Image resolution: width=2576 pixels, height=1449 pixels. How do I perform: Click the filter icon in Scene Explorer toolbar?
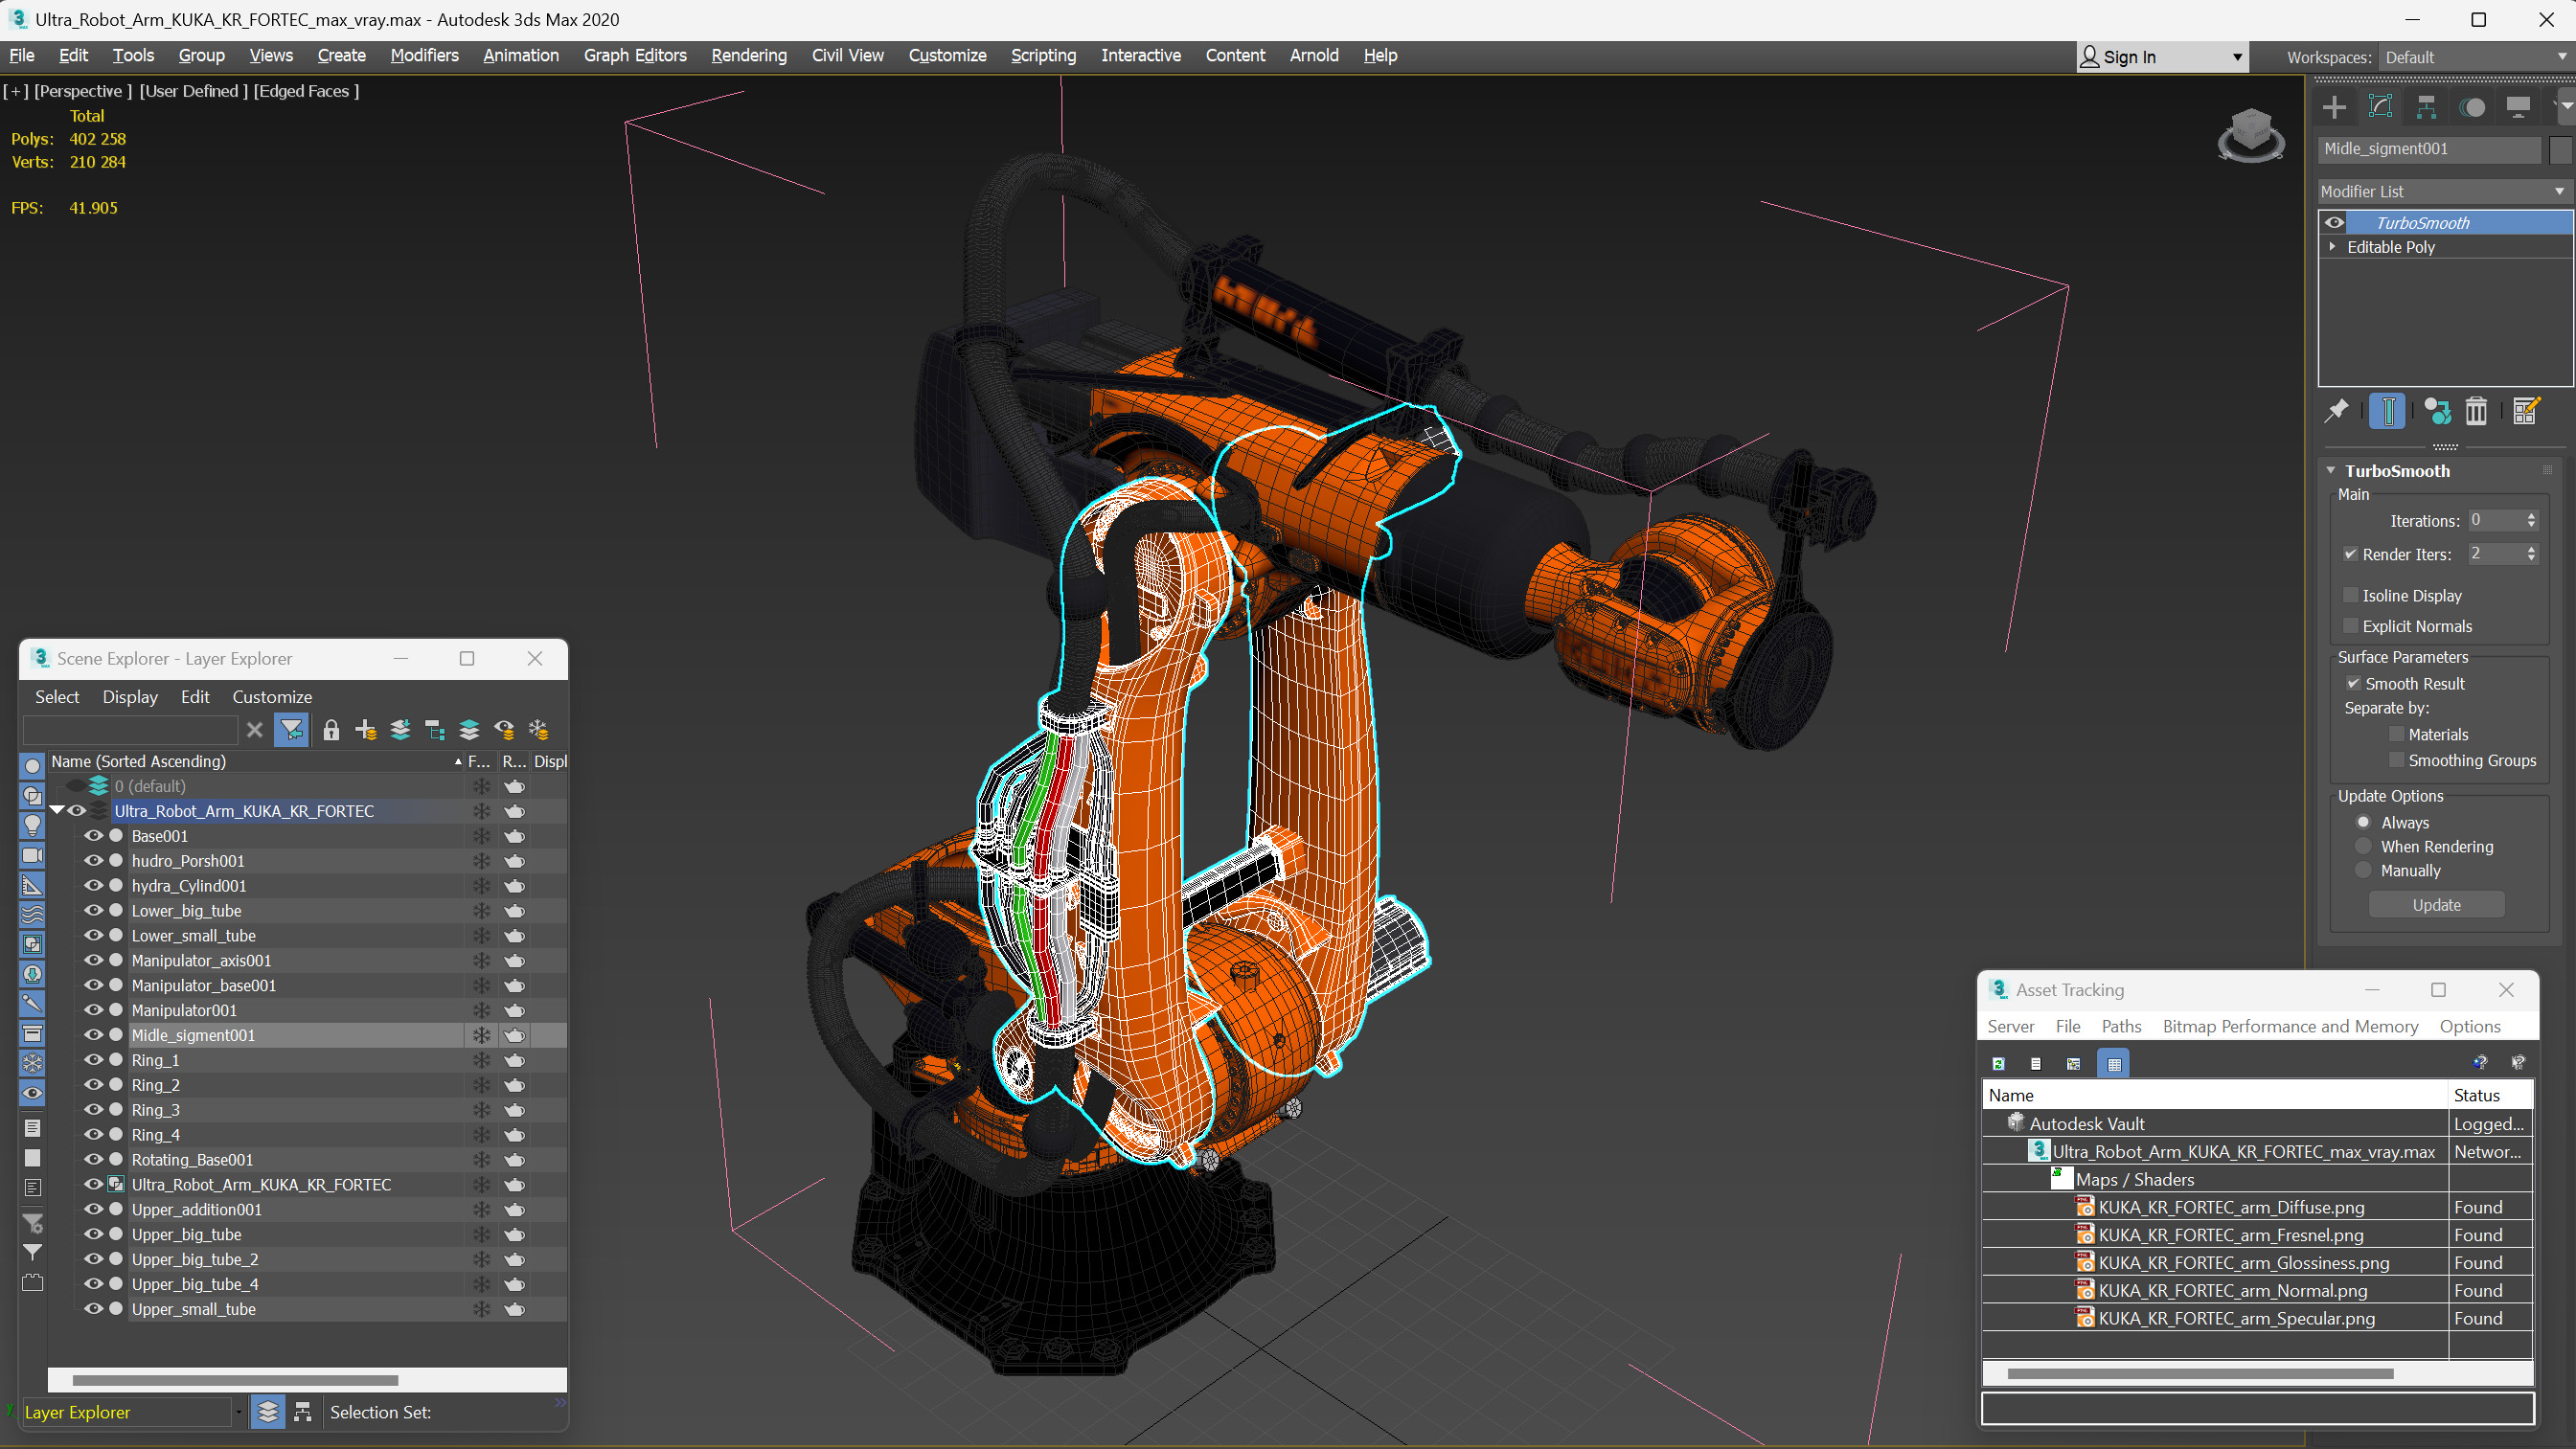point(291,730)
